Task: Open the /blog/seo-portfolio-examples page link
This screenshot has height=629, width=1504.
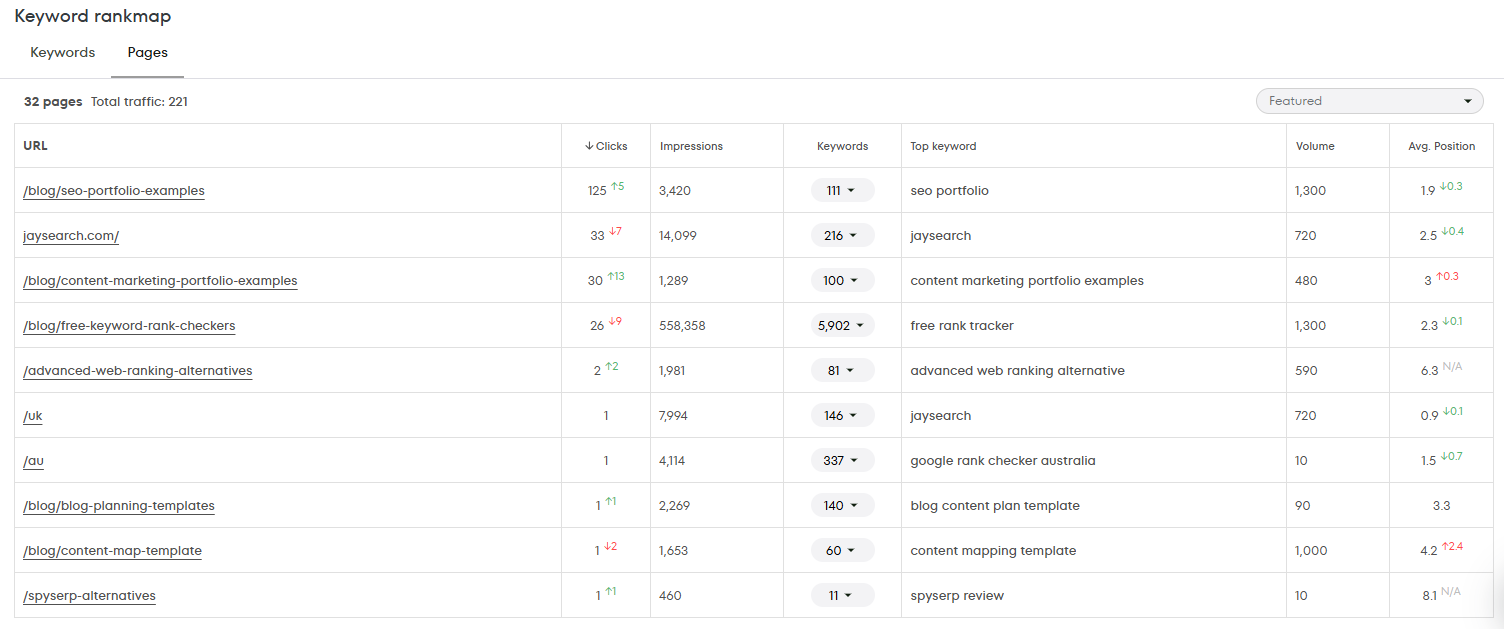Action: click(x=113, y=190)
